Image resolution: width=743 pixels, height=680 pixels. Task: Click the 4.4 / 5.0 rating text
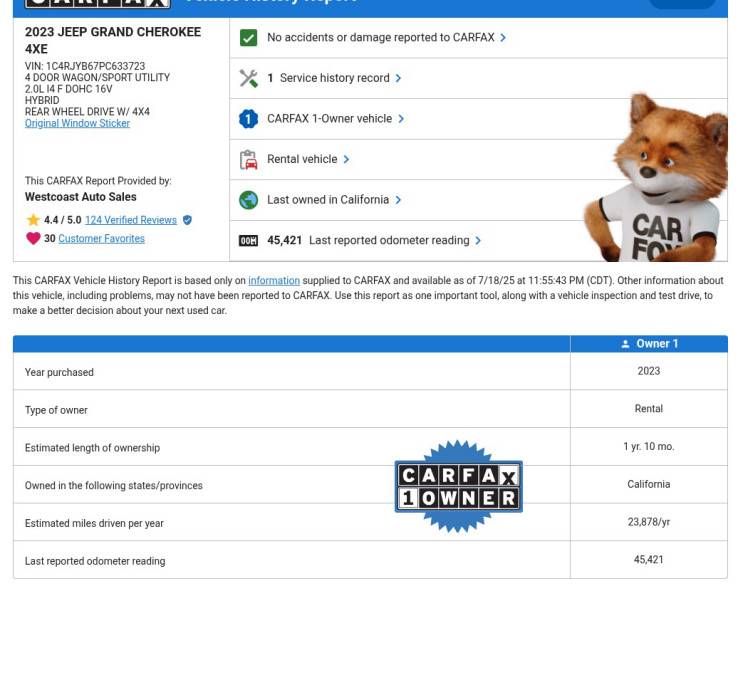click(x=63, y=220)
